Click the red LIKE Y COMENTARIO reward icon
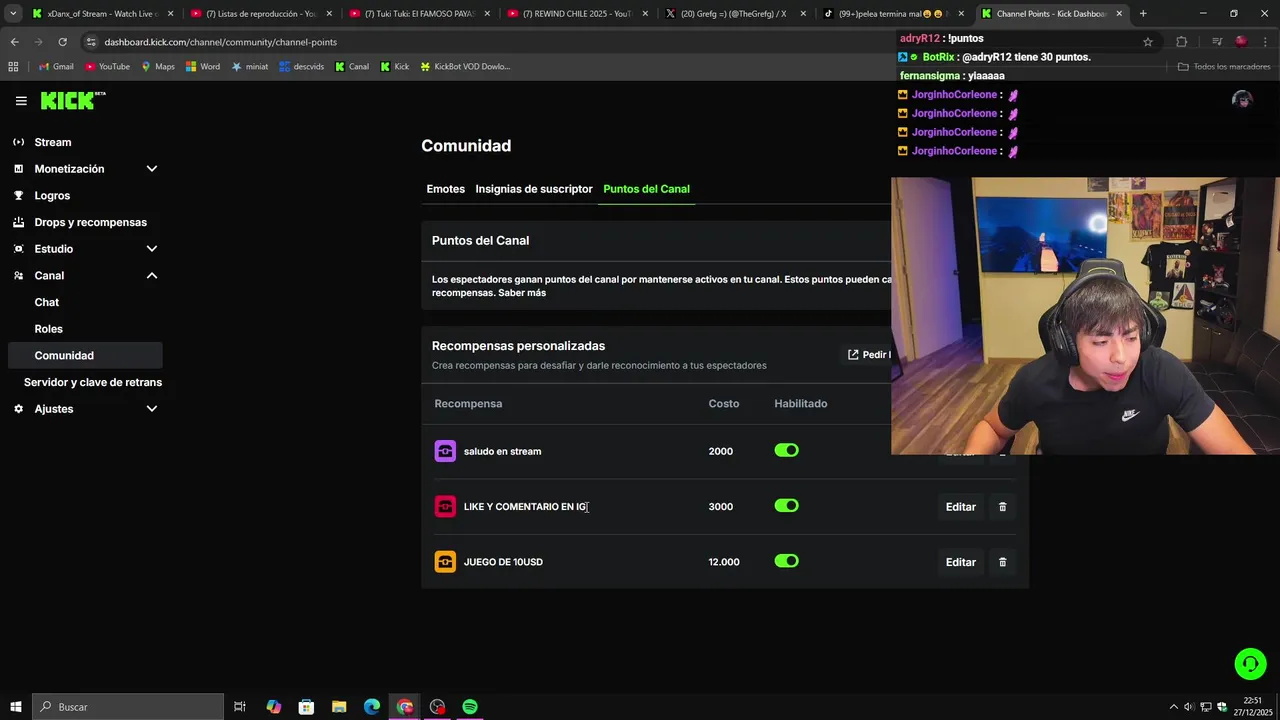 coord(445,506)
